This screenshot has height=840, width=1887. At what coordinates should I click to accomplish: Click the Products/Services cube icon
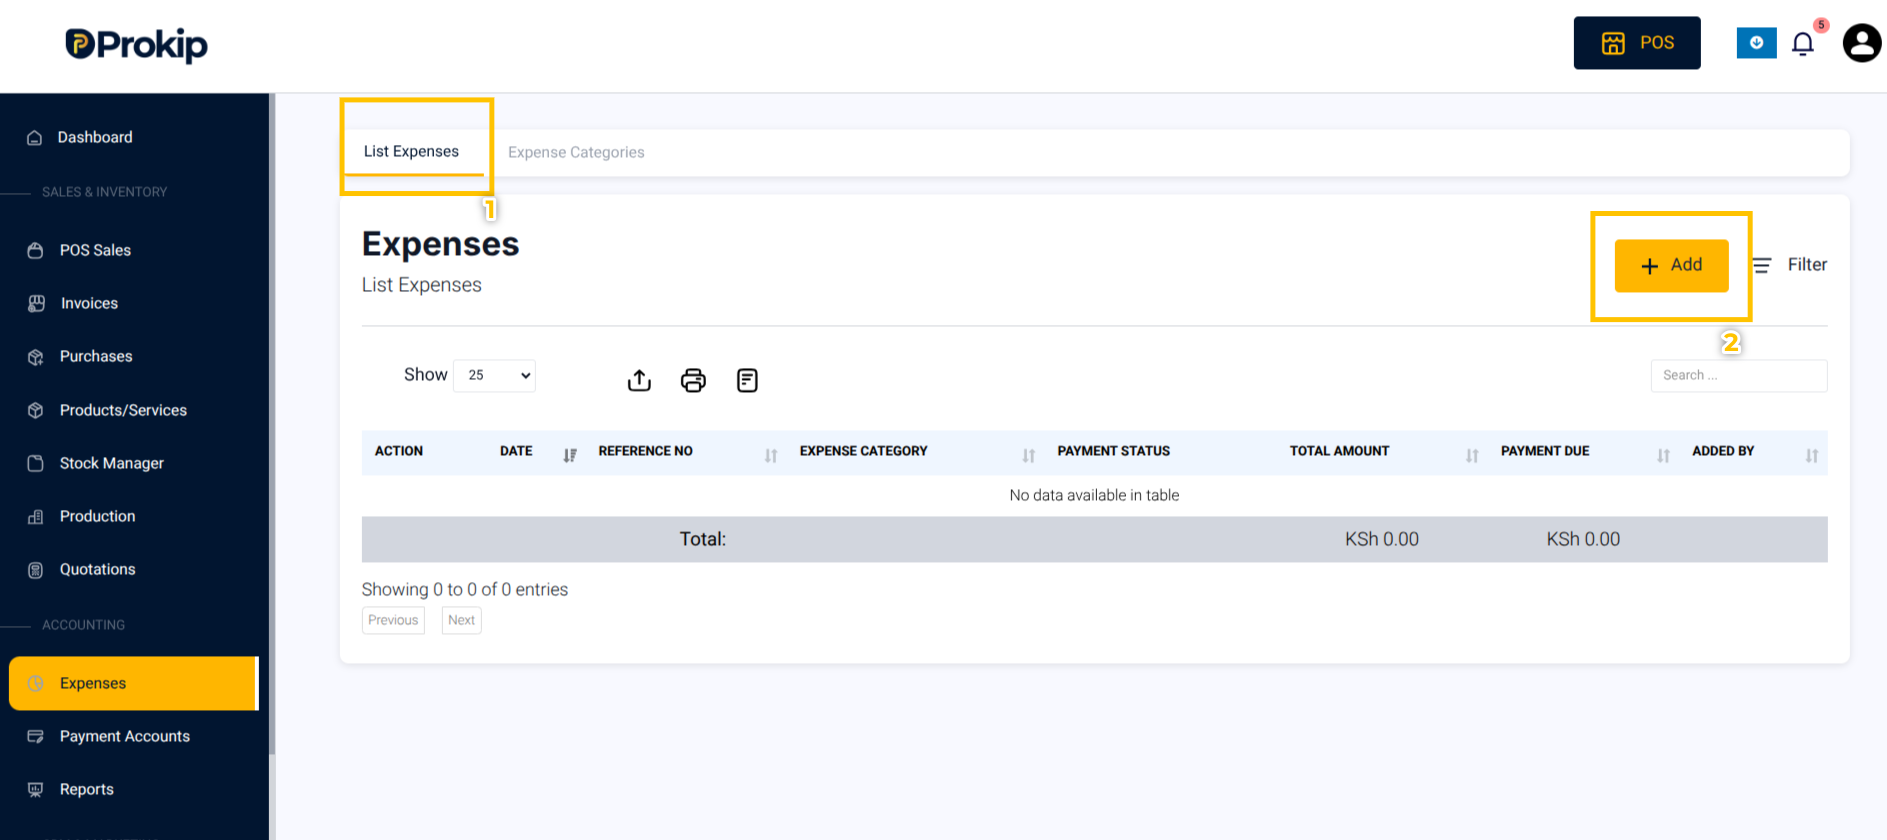(x=35, y=410)
